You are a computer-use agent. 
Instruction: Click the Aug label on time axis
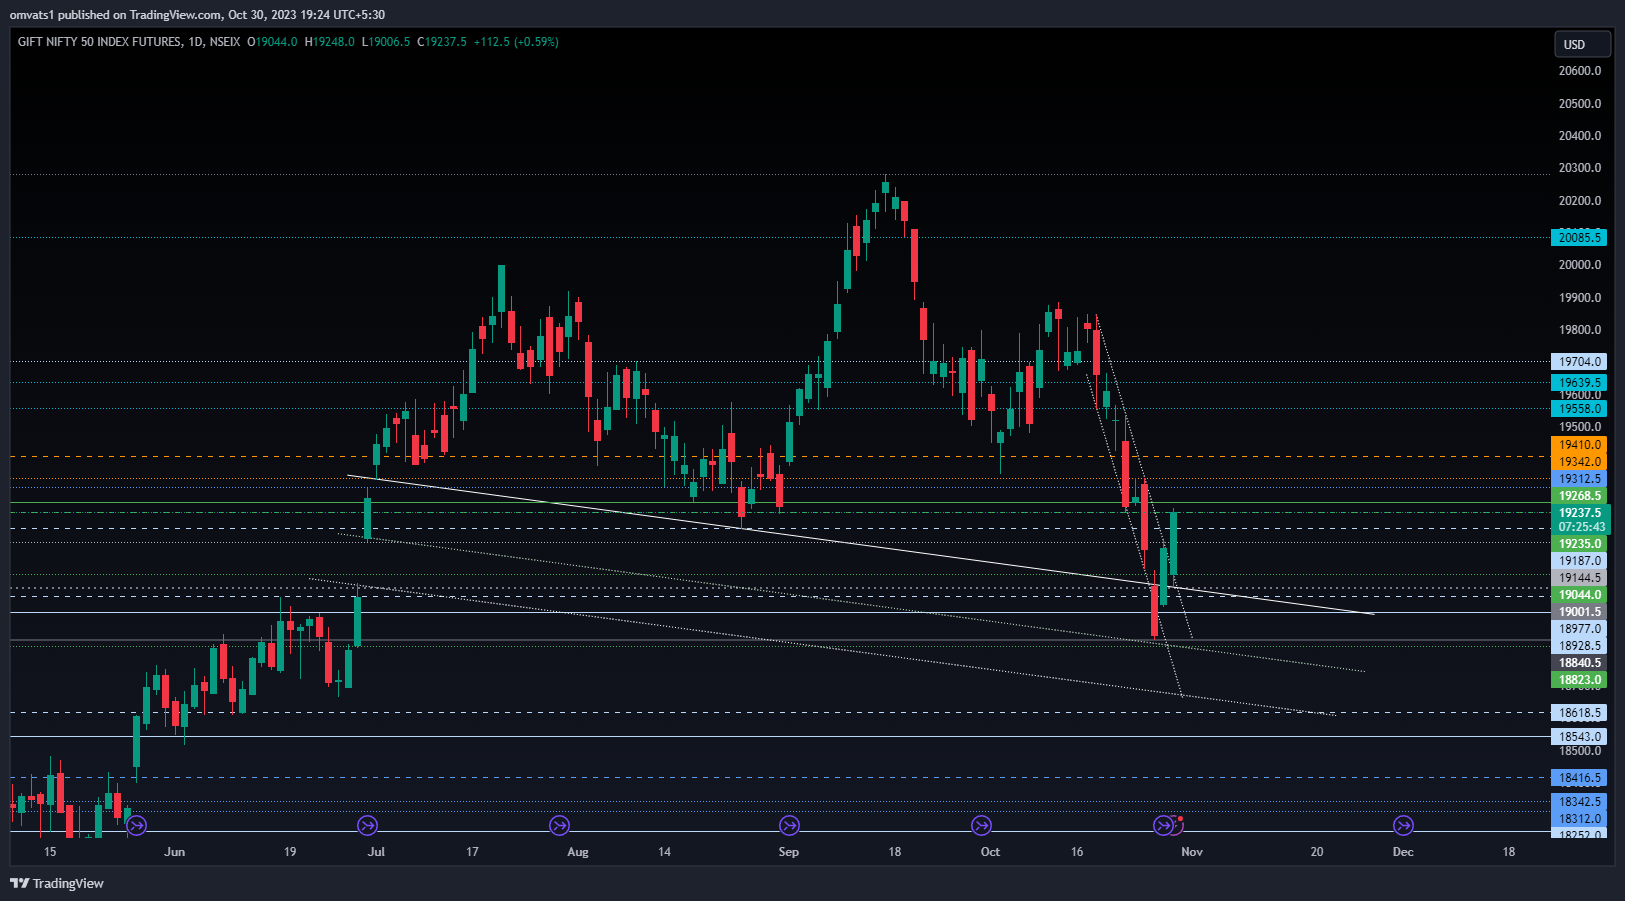click(578, 852)
